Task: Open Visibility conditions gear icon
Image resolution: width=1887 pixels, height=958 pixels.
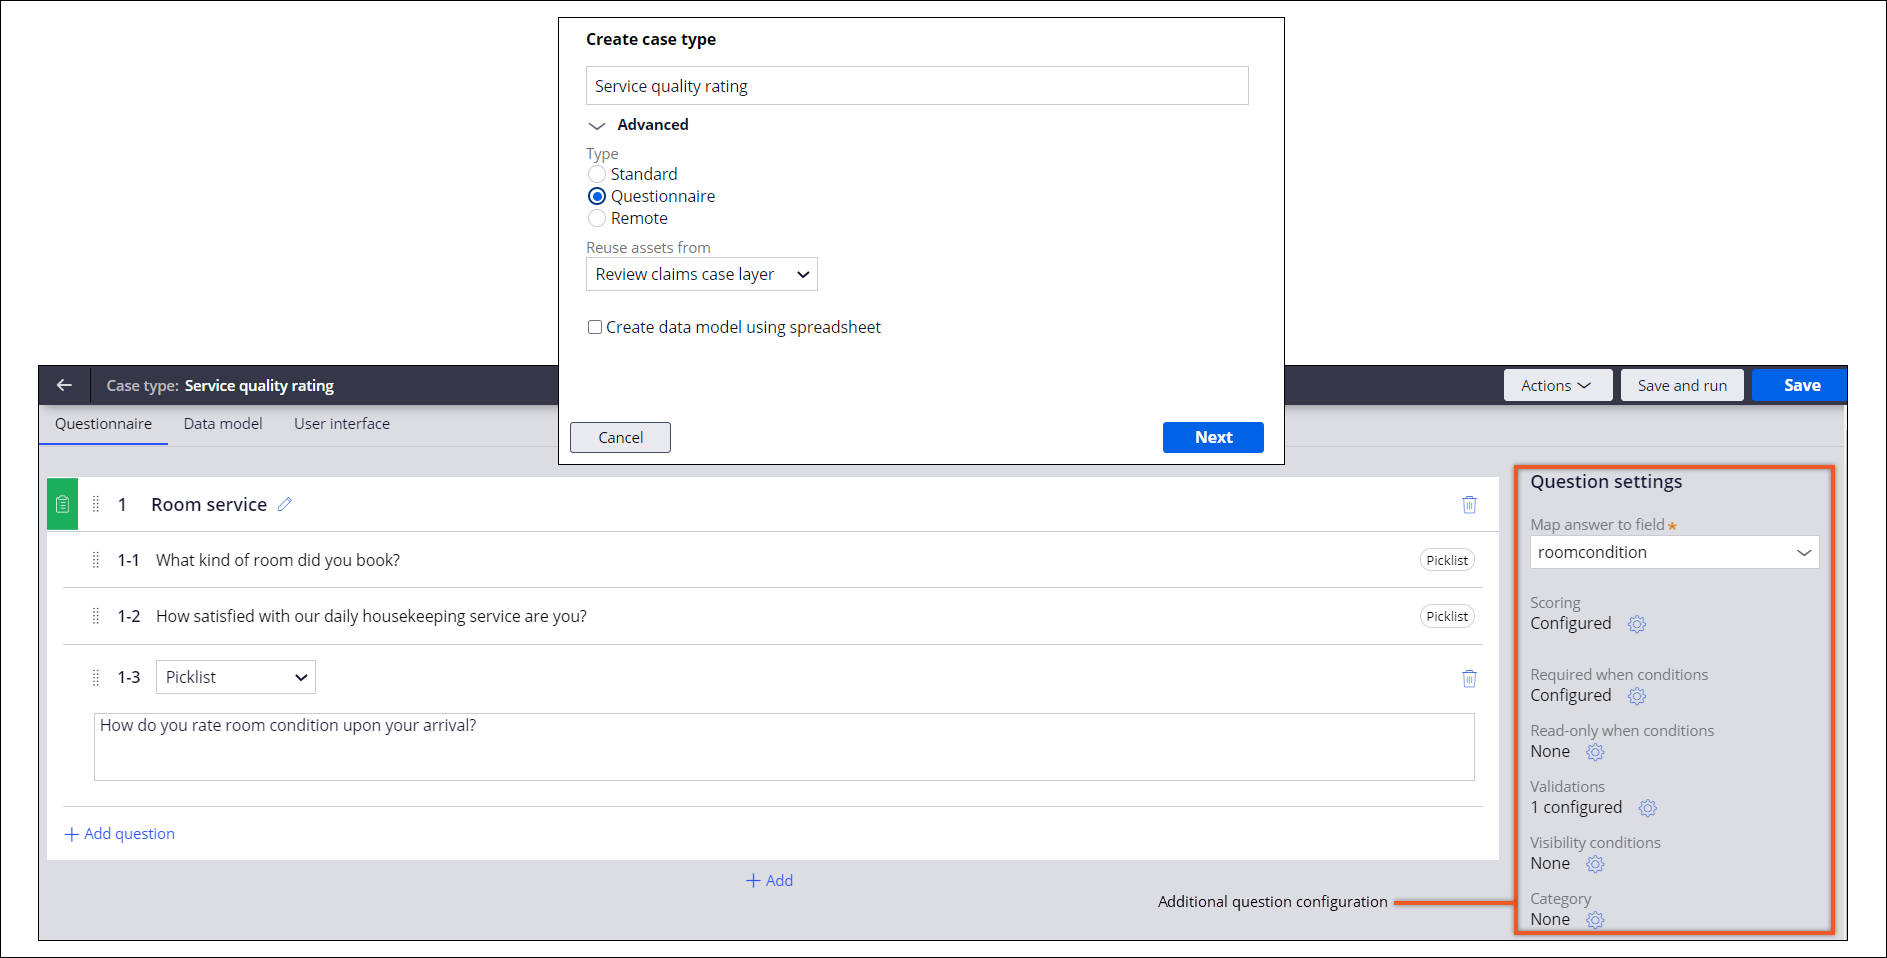Action: click(1595, 864)
